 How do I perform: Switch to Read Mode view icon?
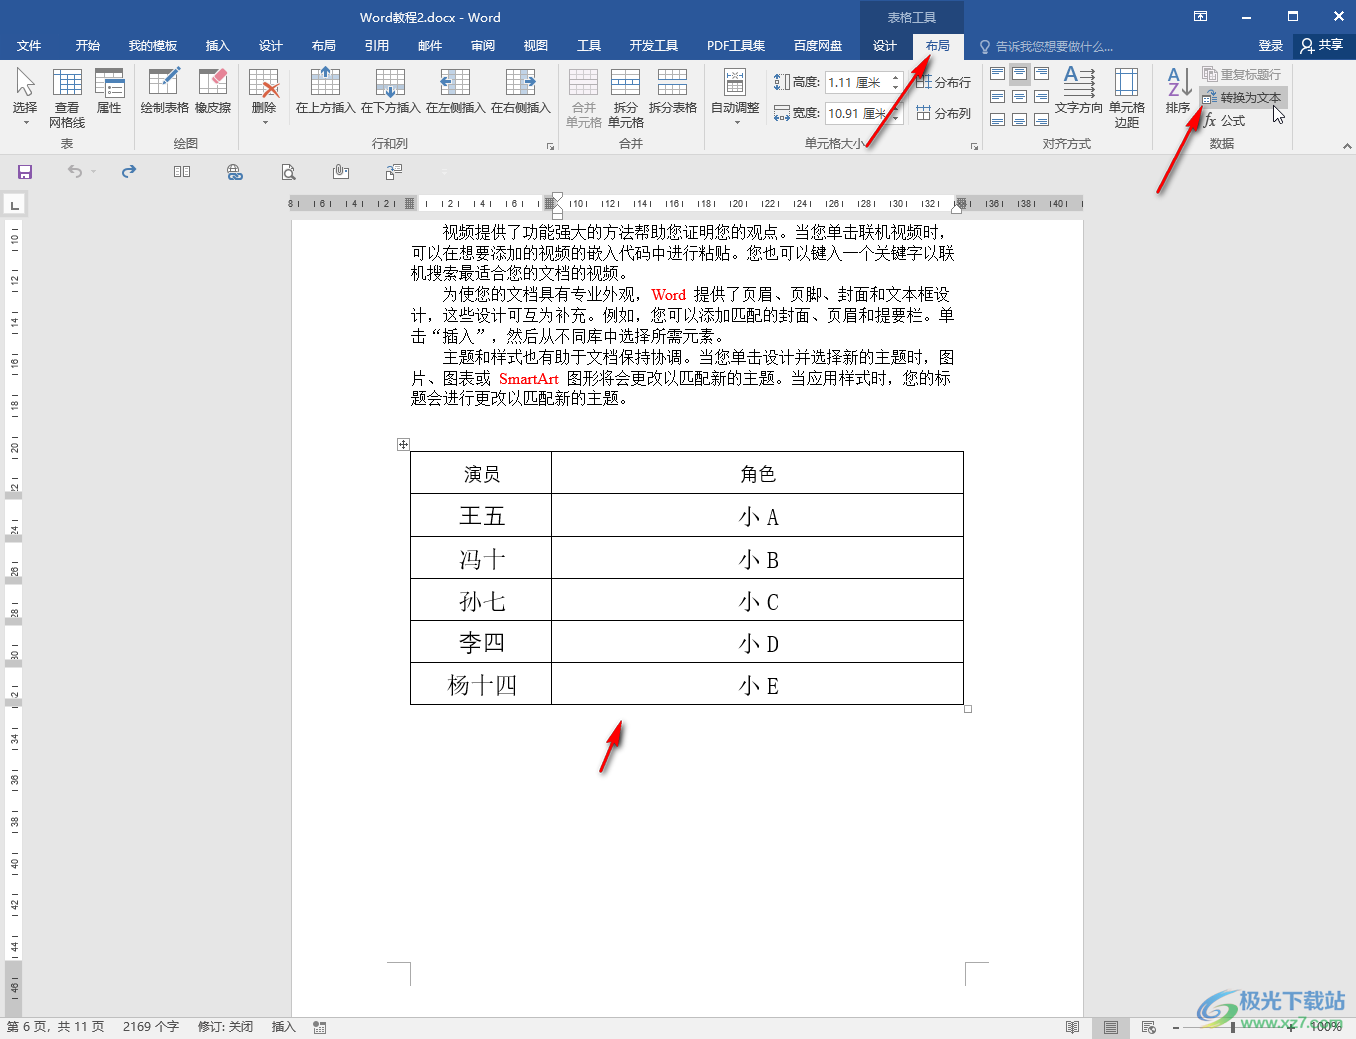1073,1027
